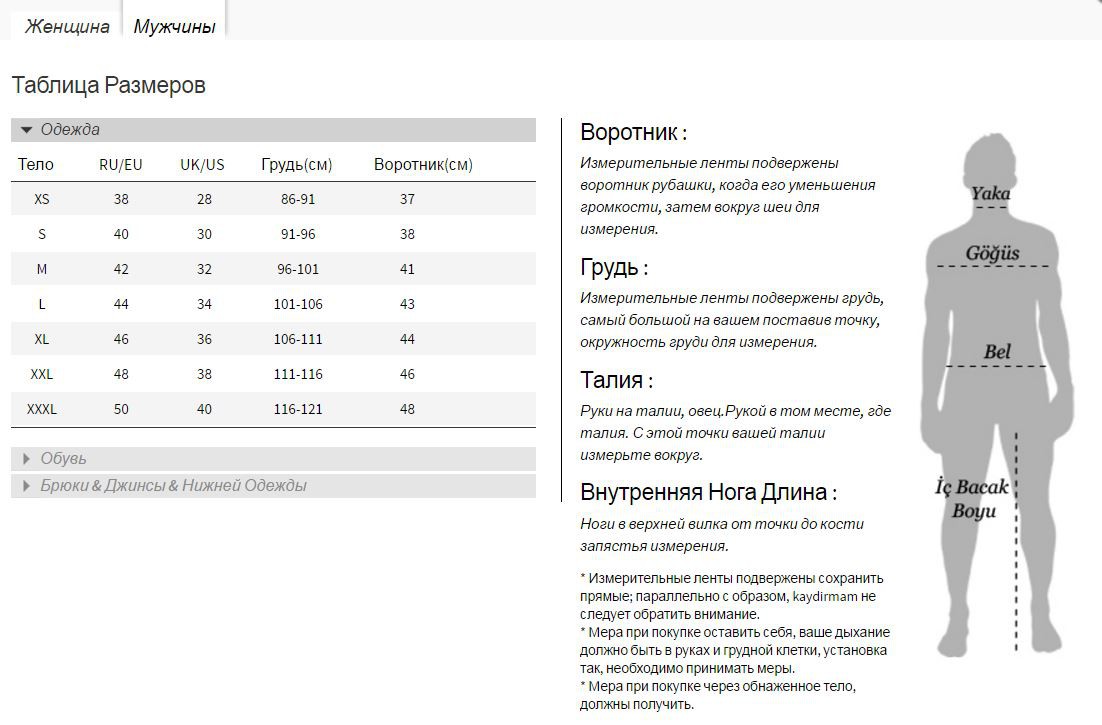The image size is (1102, 725).
Task: Click the Göğüs label on figure
Action: (992, 253)
